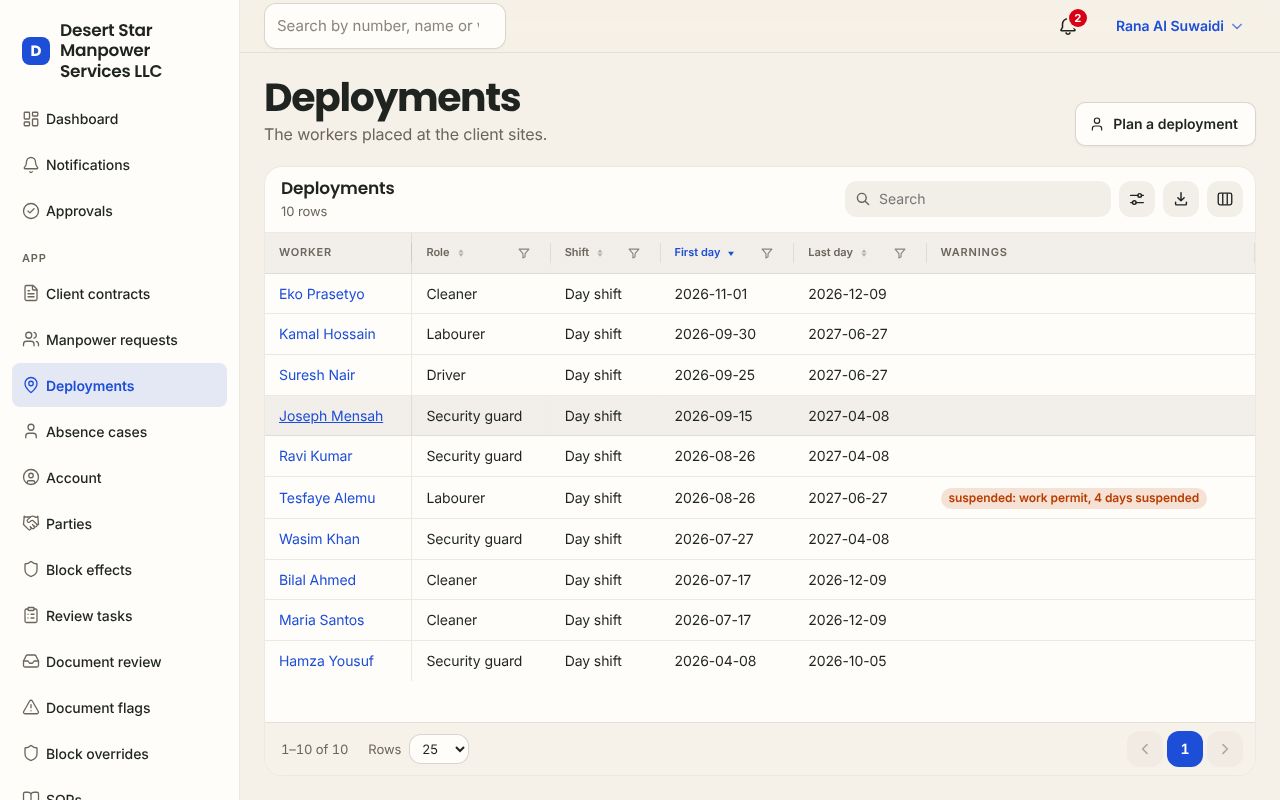Open the notifications bell icon
The height and width of the screenshot is (800, 1280).
[1068, 26]
